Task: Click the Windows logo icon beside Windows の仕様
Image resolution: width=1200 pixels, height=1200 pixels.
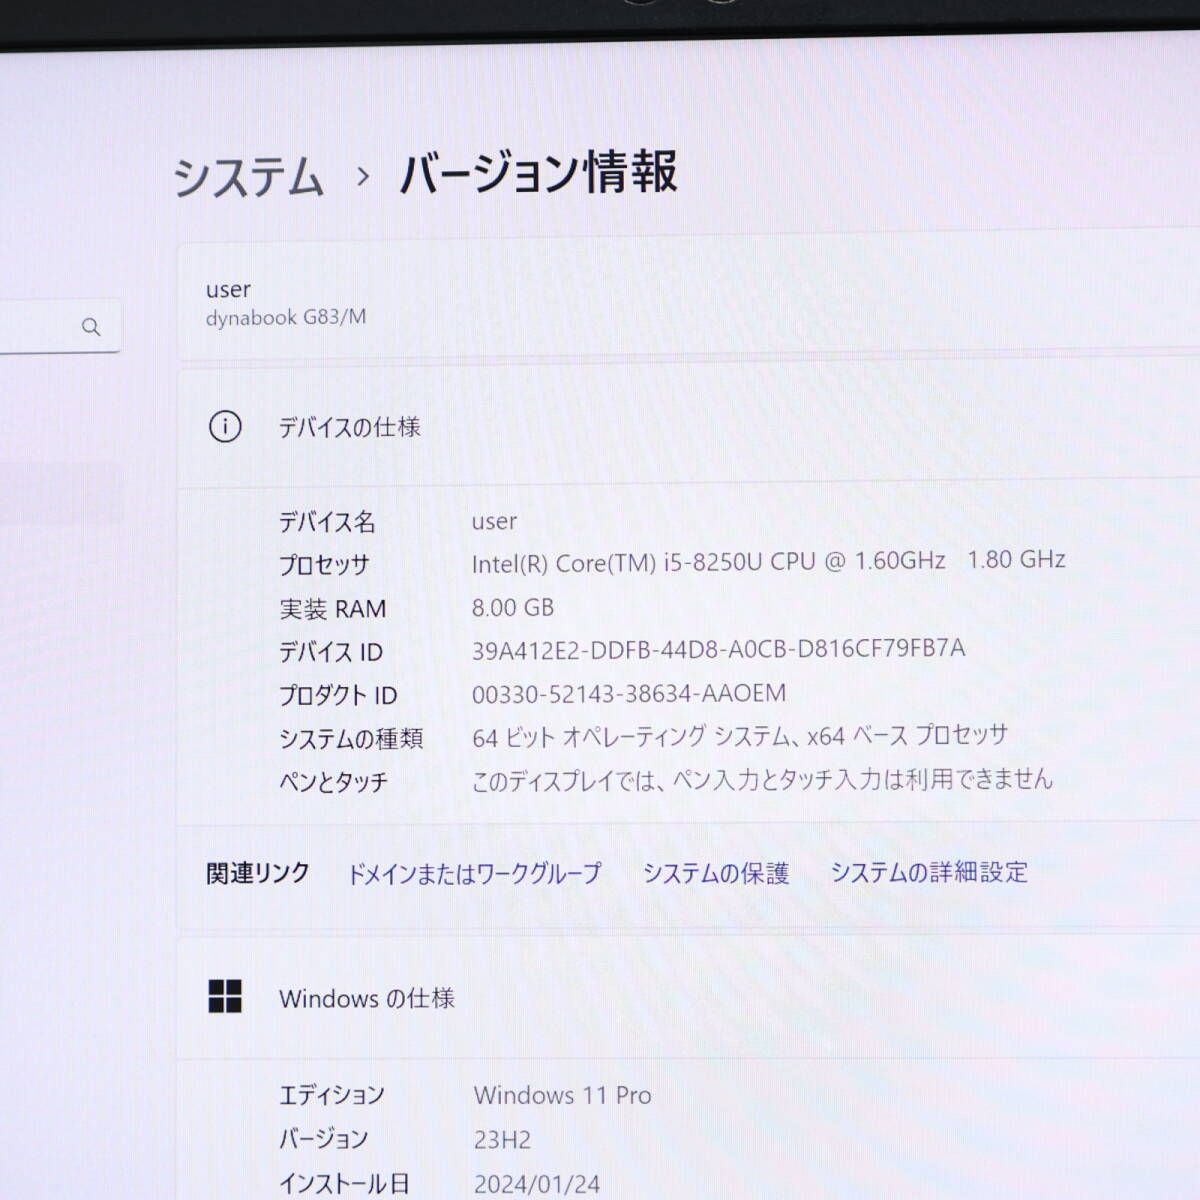Action: click(225, 996)
